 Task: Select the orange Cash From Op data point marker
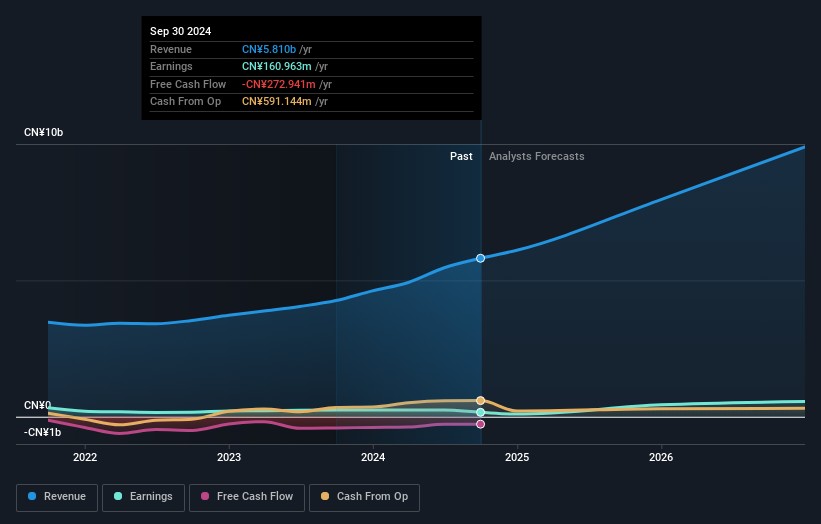[480, 400]
